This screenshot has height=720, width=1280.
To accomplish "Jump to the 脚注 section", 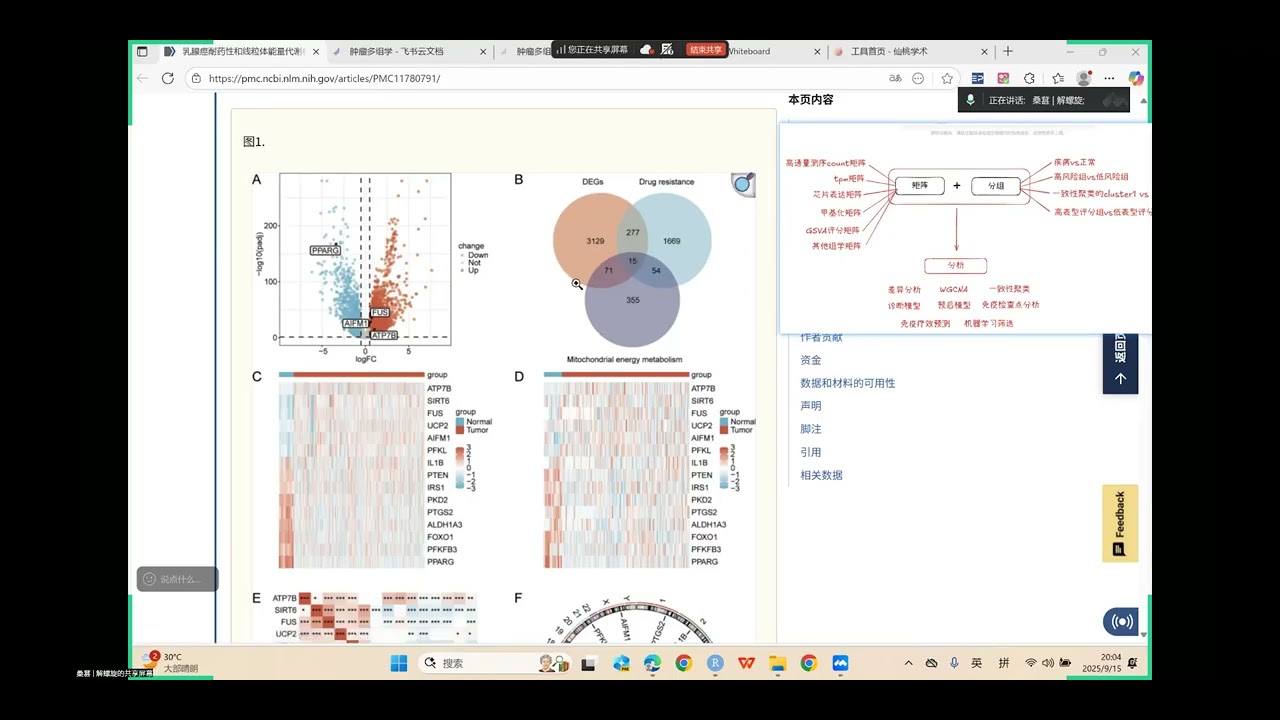I will point(810,429).
